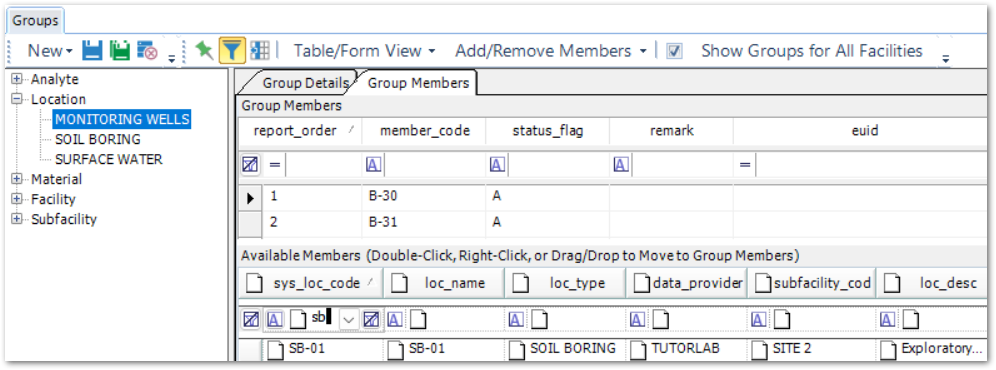Open the Table/Form View dropdown

pos(365,51)
